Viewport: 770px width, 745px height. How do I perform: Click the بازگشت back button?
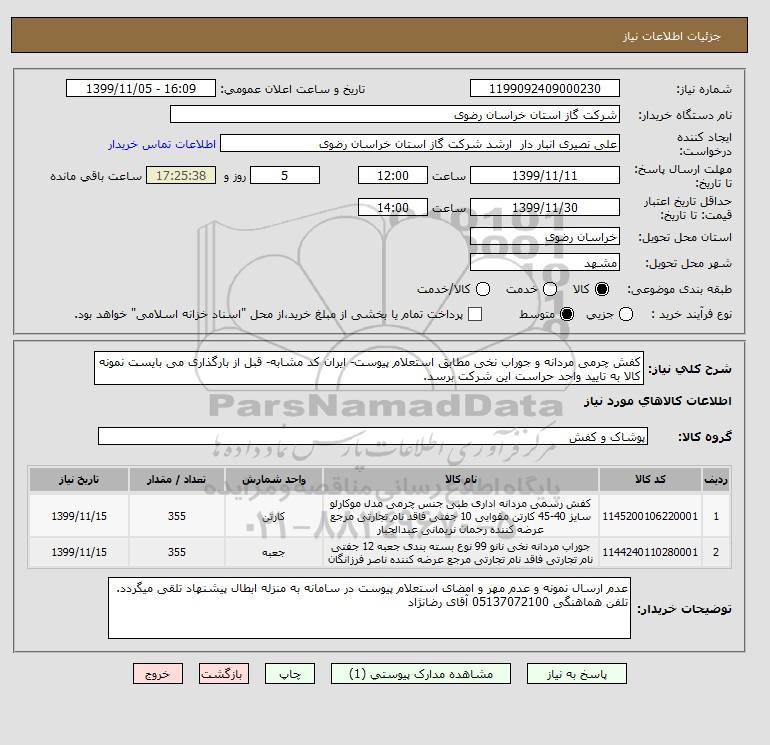point(223,674)
